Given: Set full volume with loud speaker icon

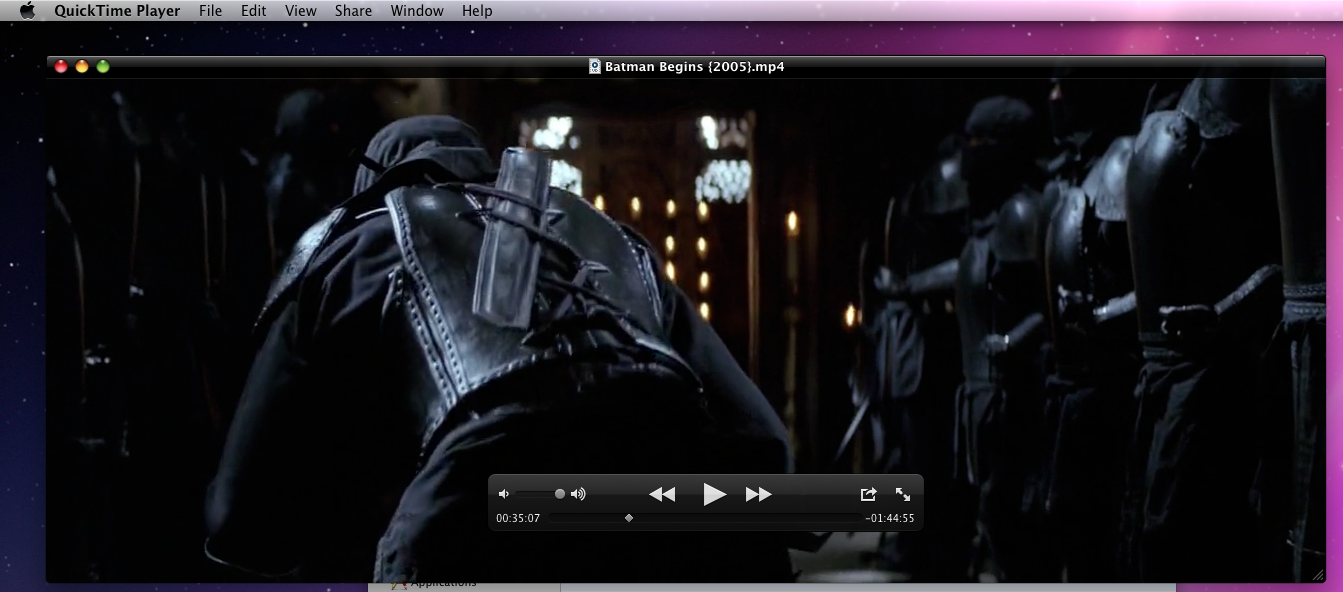Looking at the screenshot, I should pyautogui.click(x=578, y=494).
